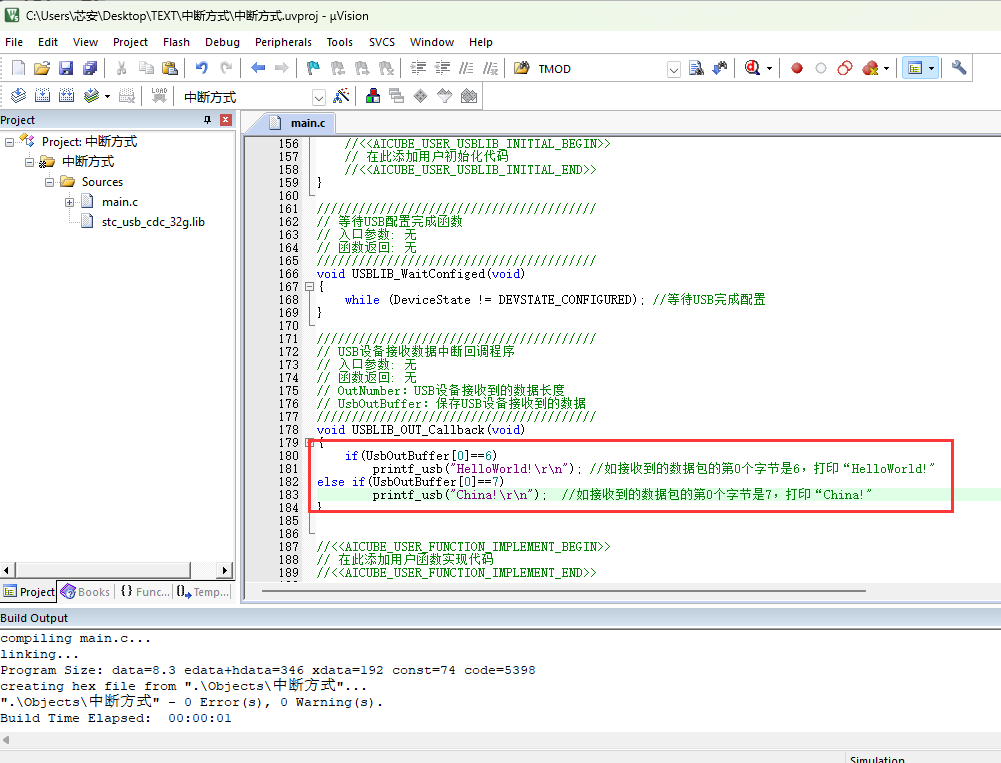Click the 'Program Size' line in Build Output

(268, 670)
